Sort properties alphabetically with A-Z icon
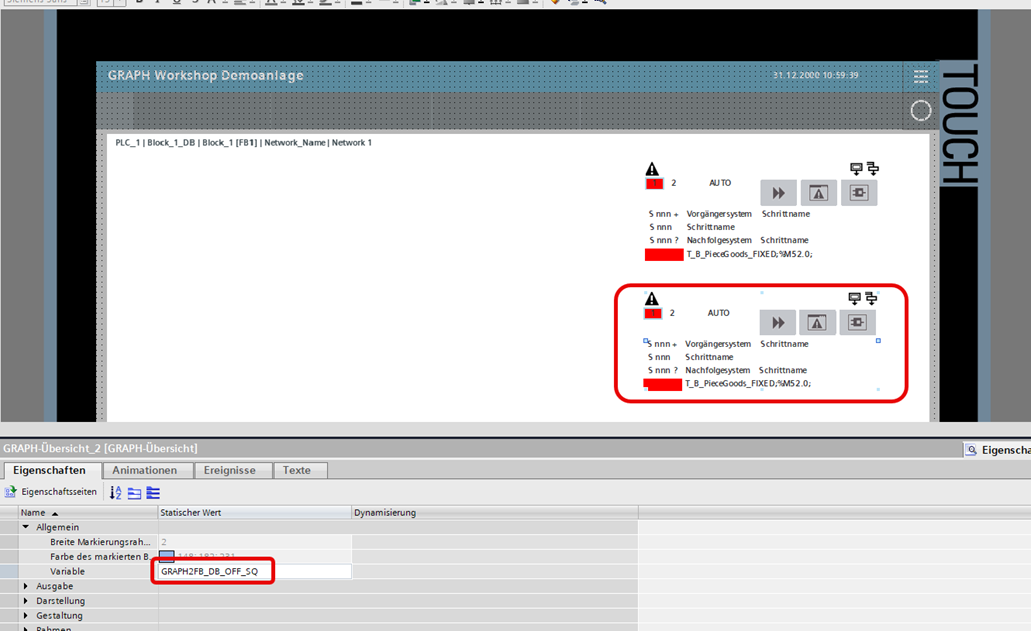The image size is (1031, 631). pyautogui.click(x=116, y=492)
